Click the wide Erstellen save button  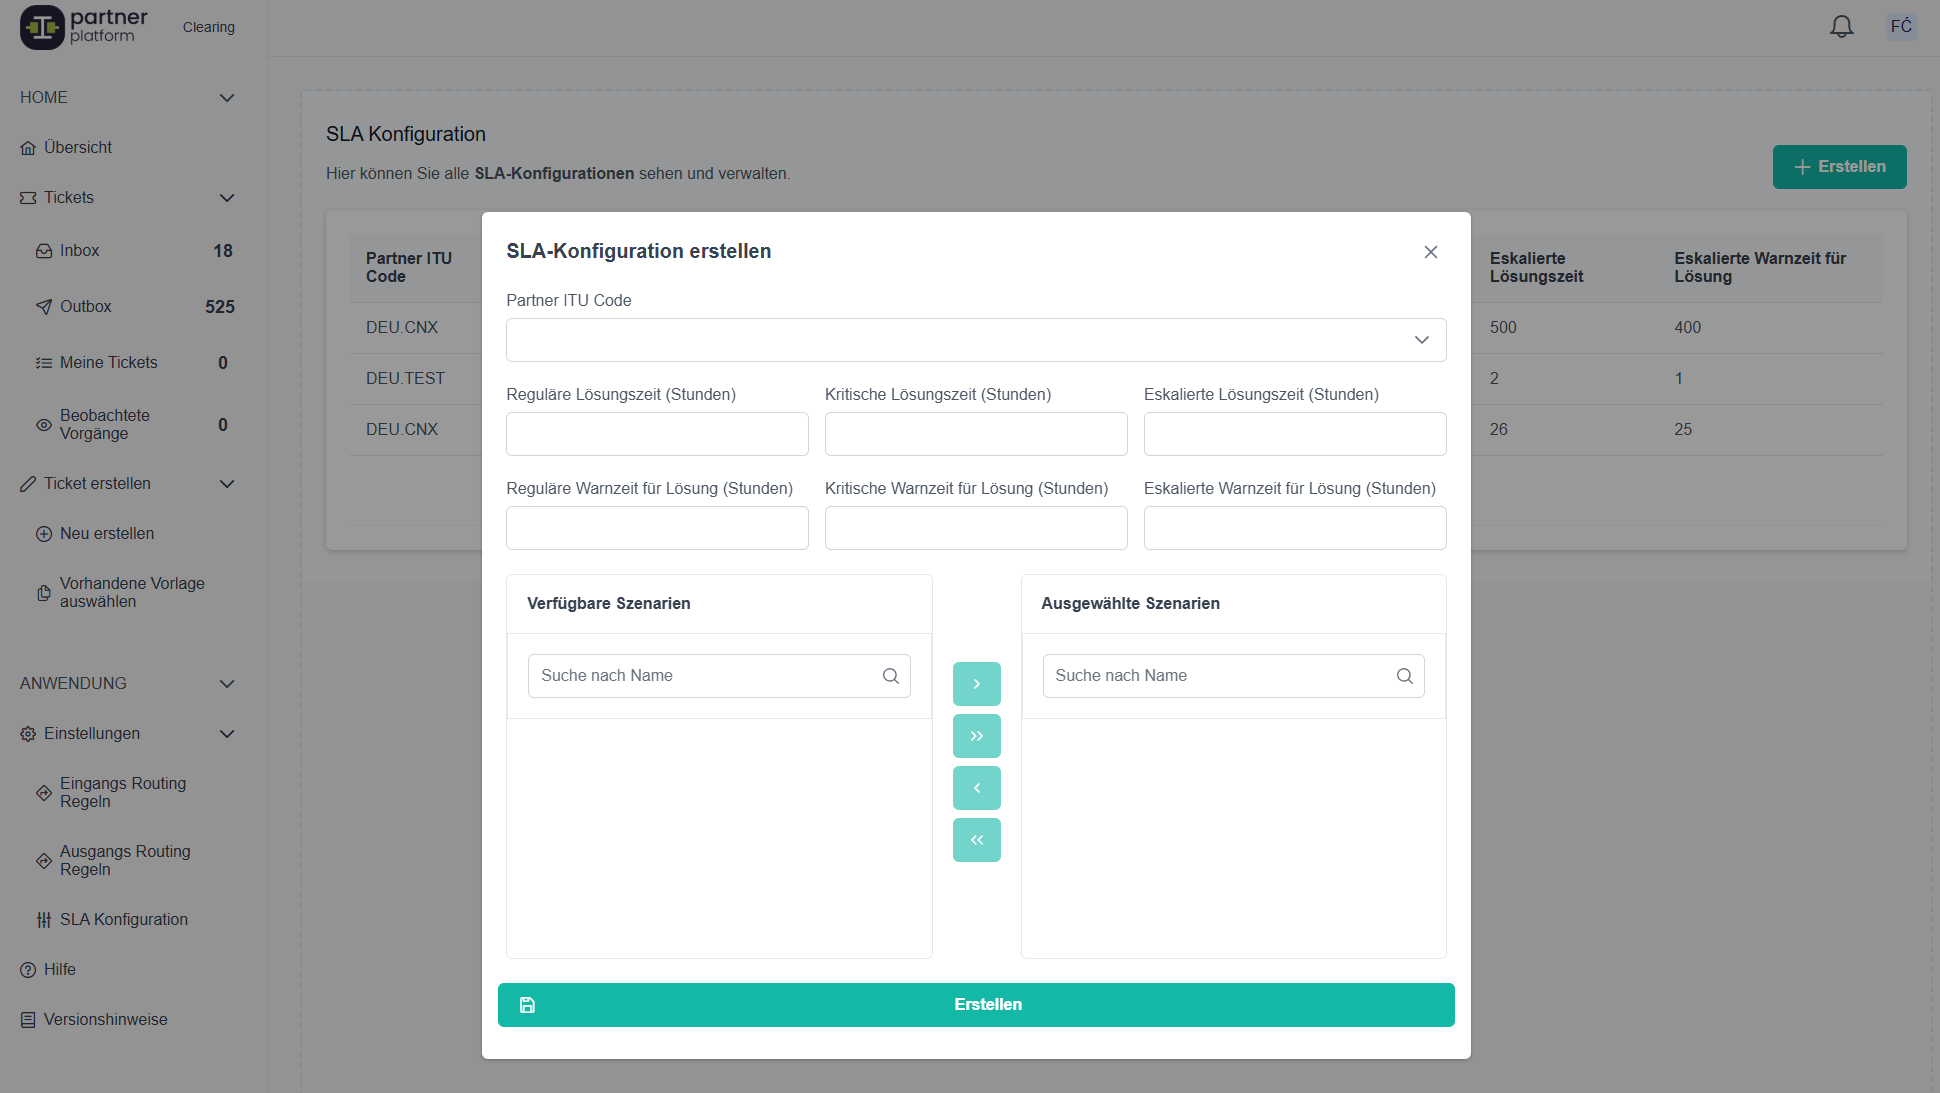[x=975, y=1005]
